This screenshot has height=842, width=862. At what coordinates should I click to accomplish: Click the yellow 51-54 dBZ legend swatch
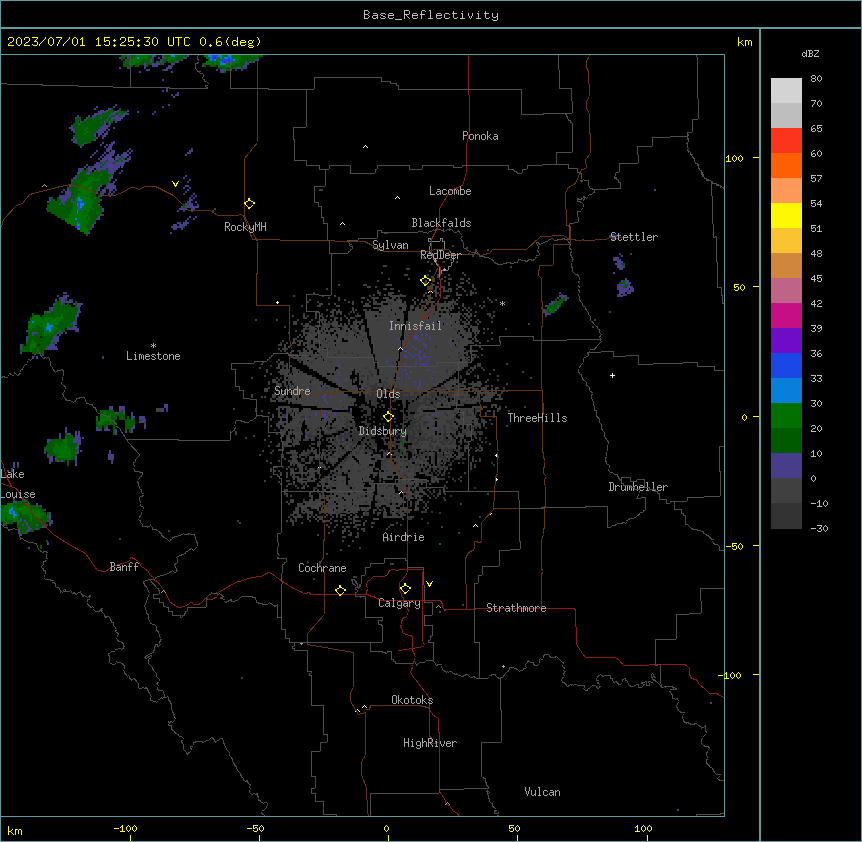[786, 215]
